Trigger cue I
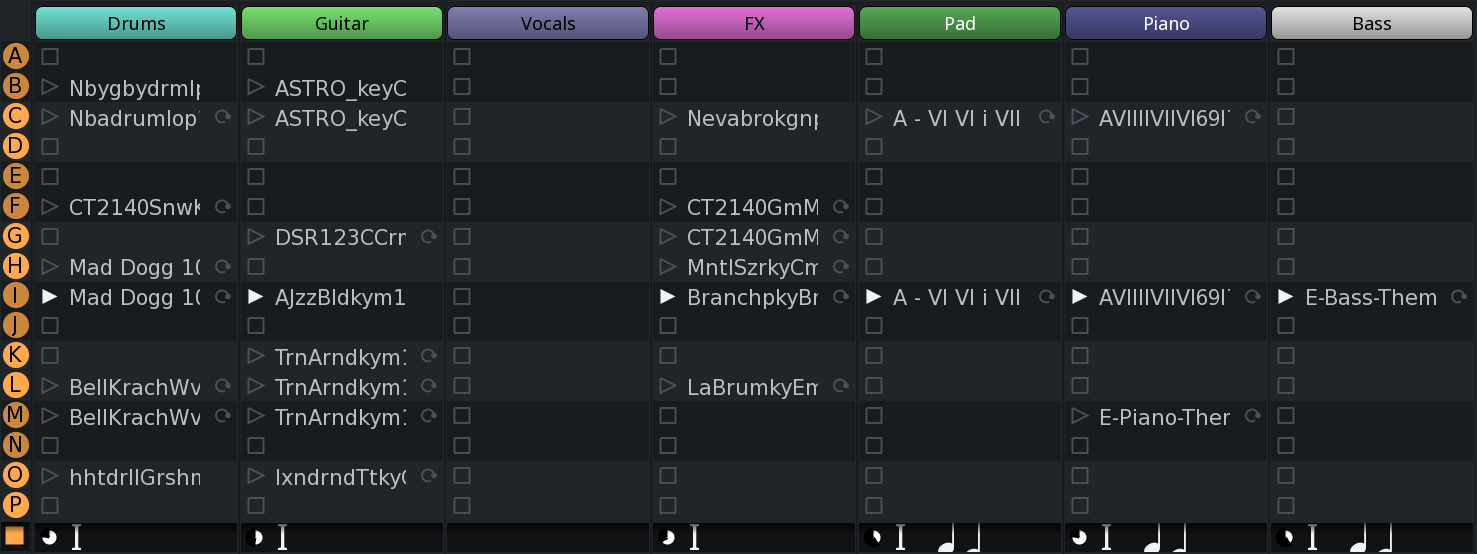This screenshot has width=1477, height=554. (x=15, y=295)
